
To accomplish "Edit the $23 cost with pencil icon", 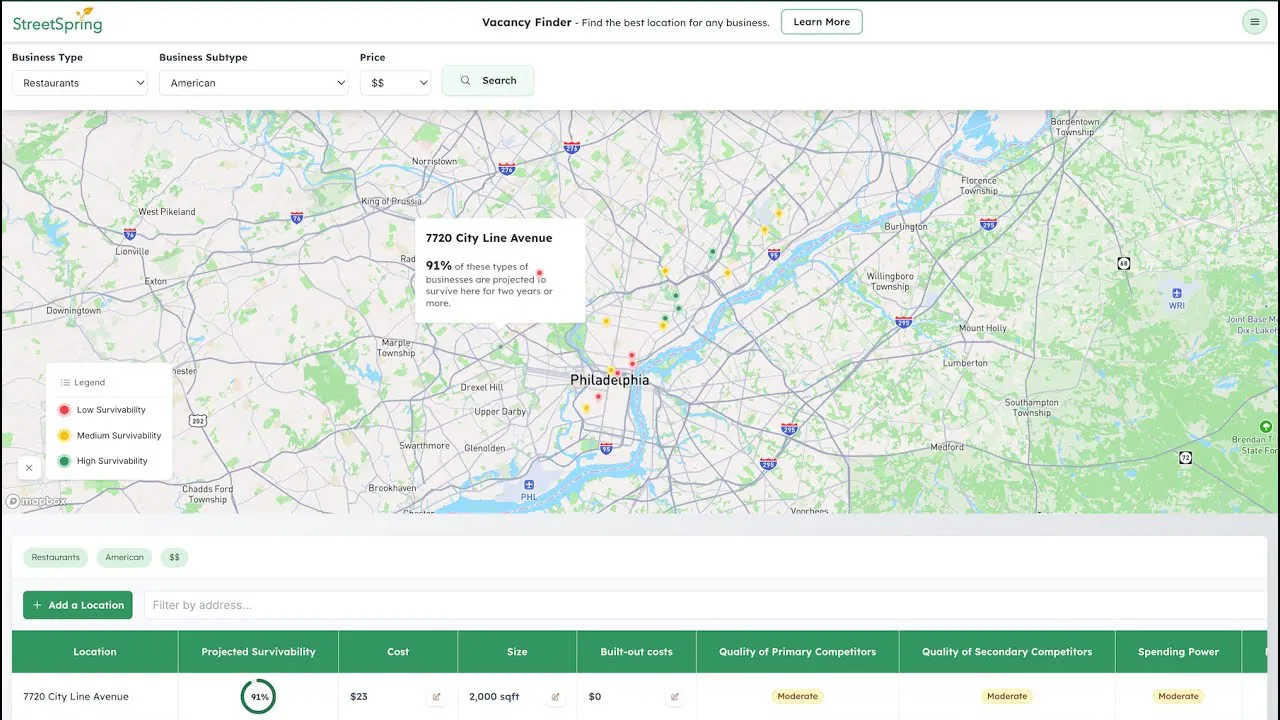I will pos(436,697).
